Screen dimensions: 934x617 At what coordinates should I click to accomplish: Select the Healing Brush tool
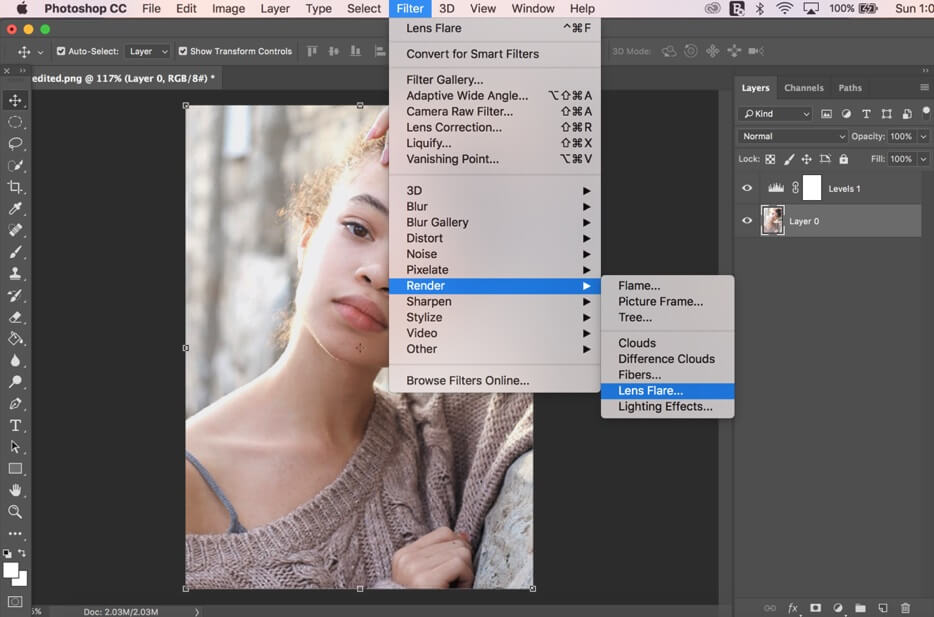click(15, 231)
